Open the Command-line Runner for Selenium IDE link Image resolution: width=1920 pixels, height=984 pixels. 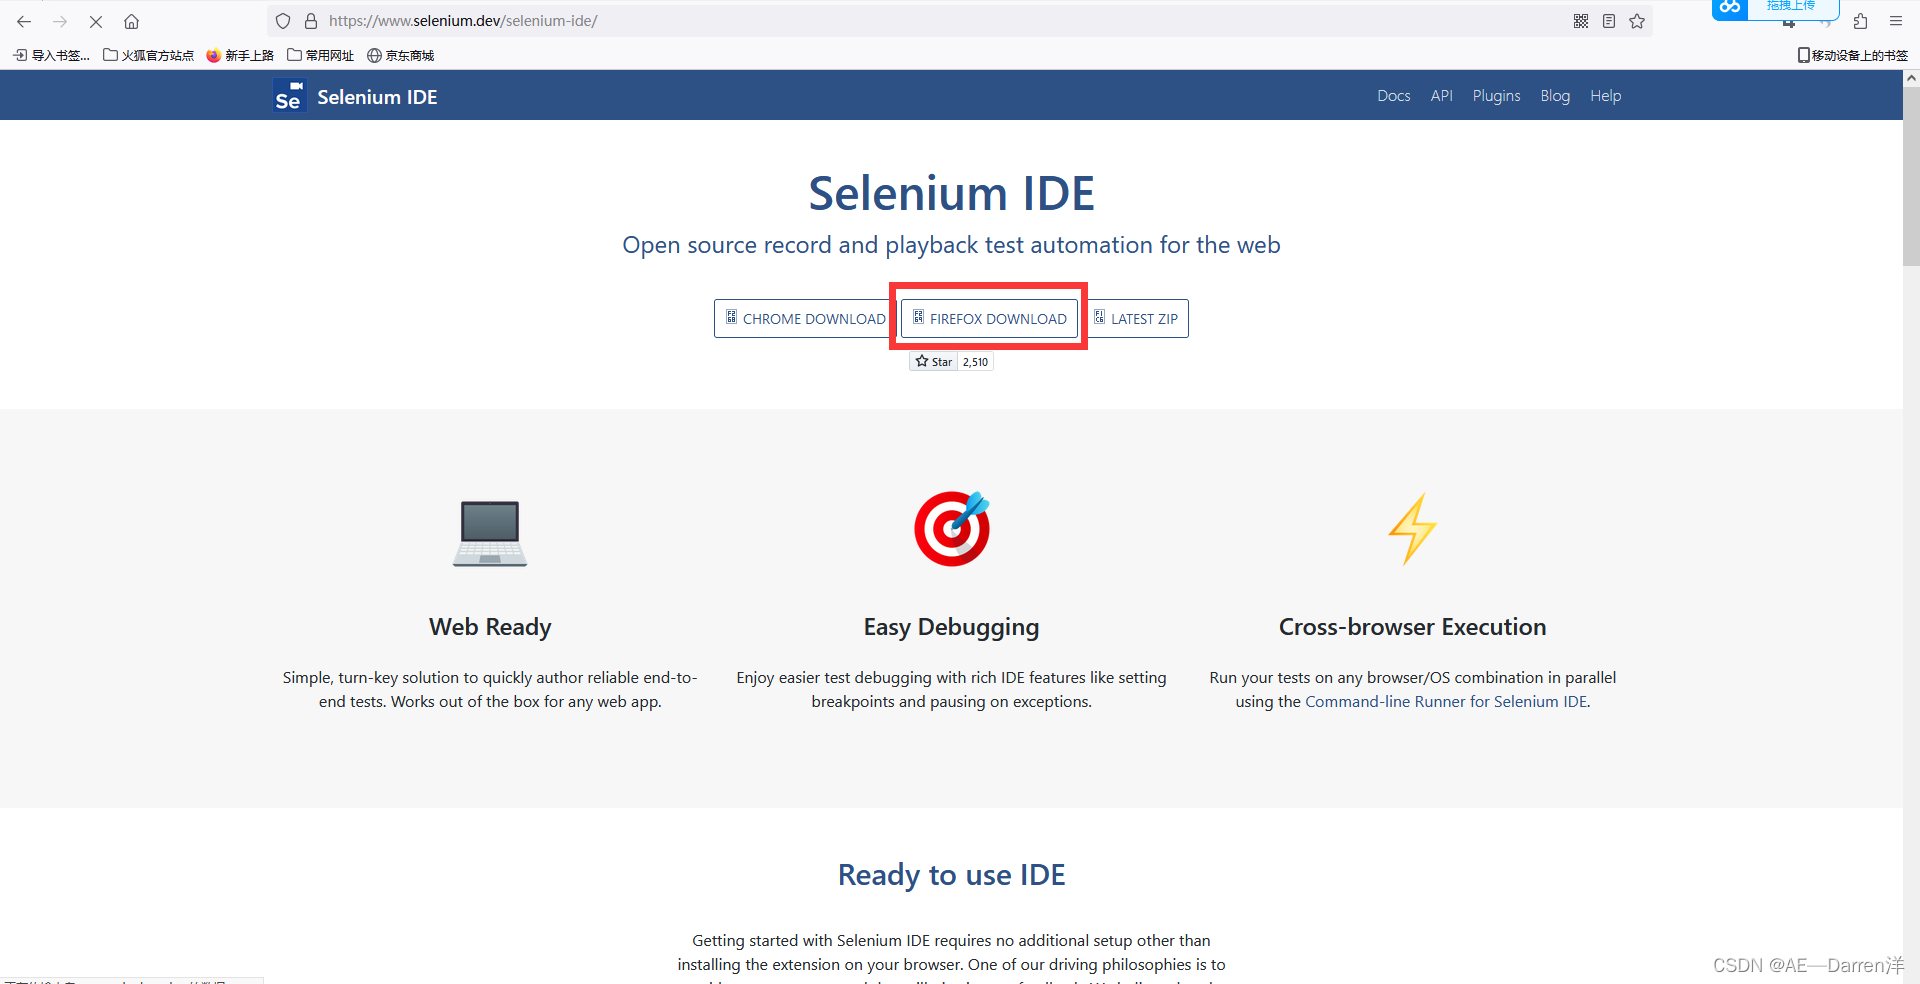point(1445,701)
